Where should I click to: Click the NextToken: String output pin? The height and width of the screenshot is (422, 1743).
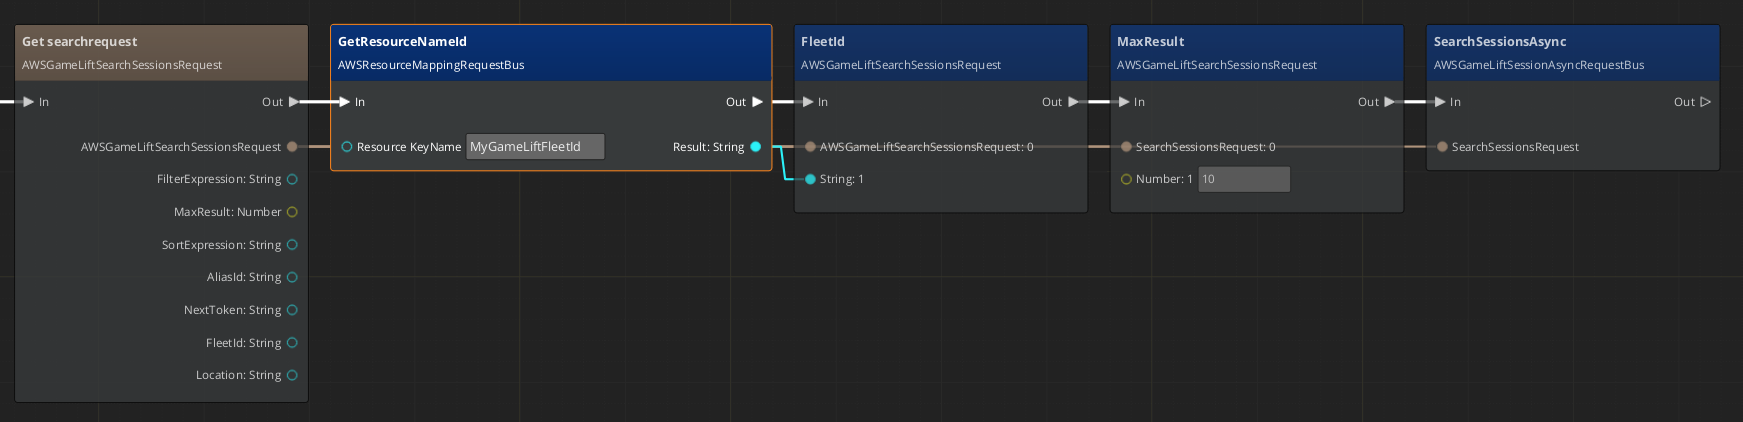click(x=292, y=310)
